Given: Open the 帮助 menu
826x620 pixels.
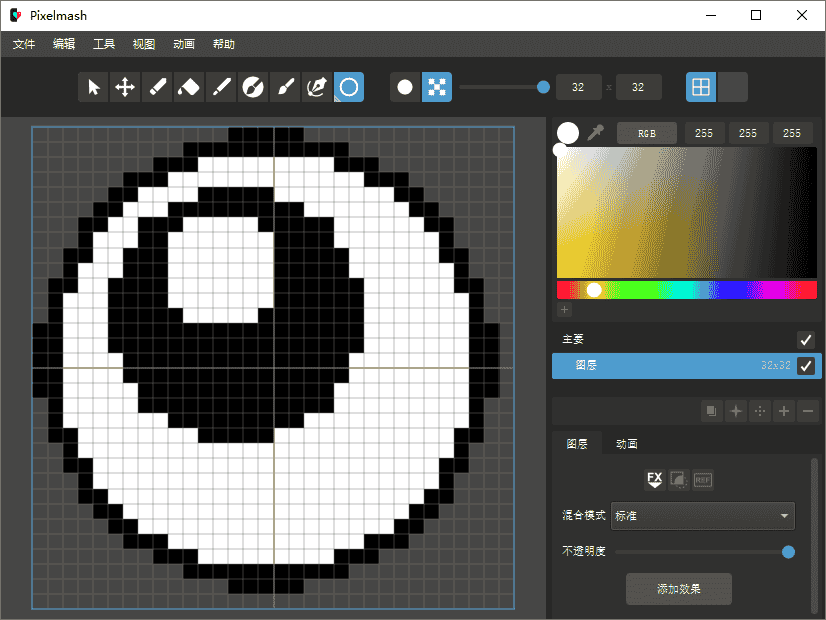Looking at the screenshot, I should point(224,44).
